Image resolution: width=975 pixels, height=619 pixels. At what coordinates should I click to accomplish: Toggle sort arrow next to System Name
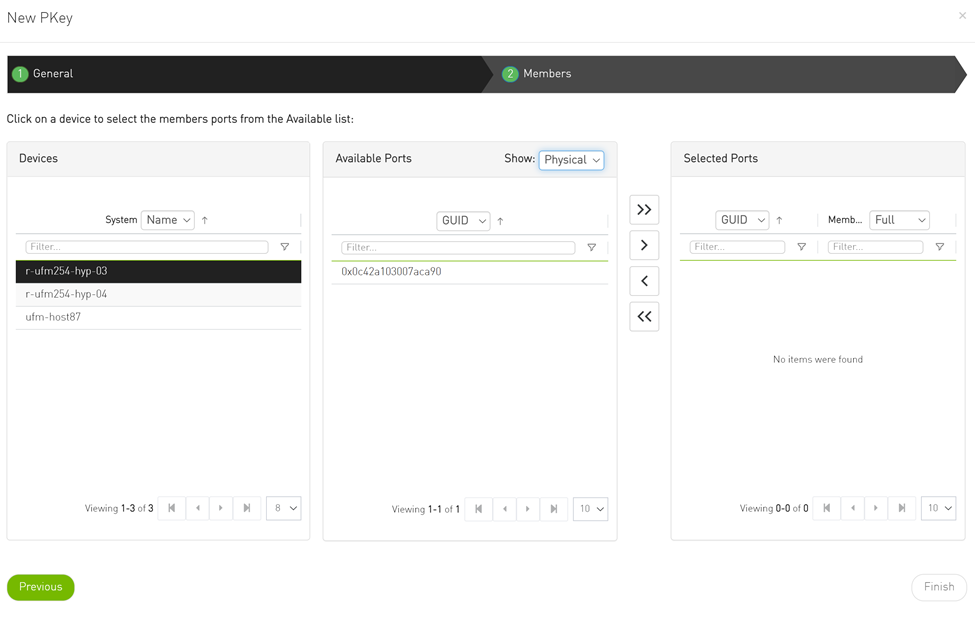pyautogui.click(x=205, y=220)
